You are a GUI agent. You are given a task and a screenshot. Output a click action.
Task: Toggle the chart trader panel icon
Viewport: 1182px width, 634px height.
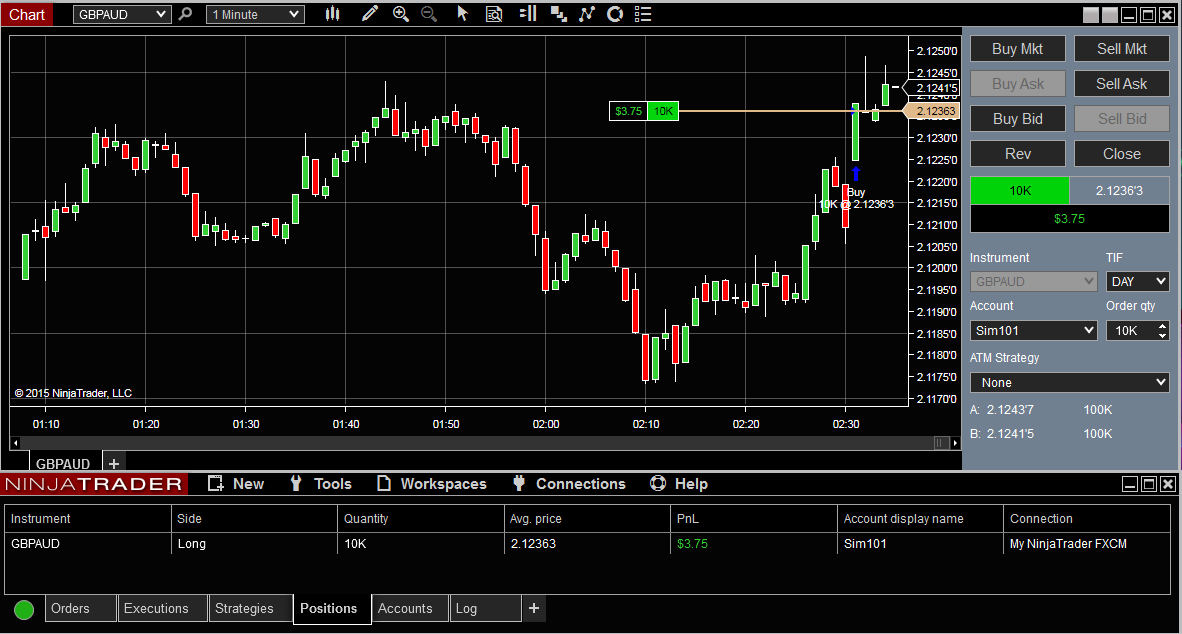528,14
